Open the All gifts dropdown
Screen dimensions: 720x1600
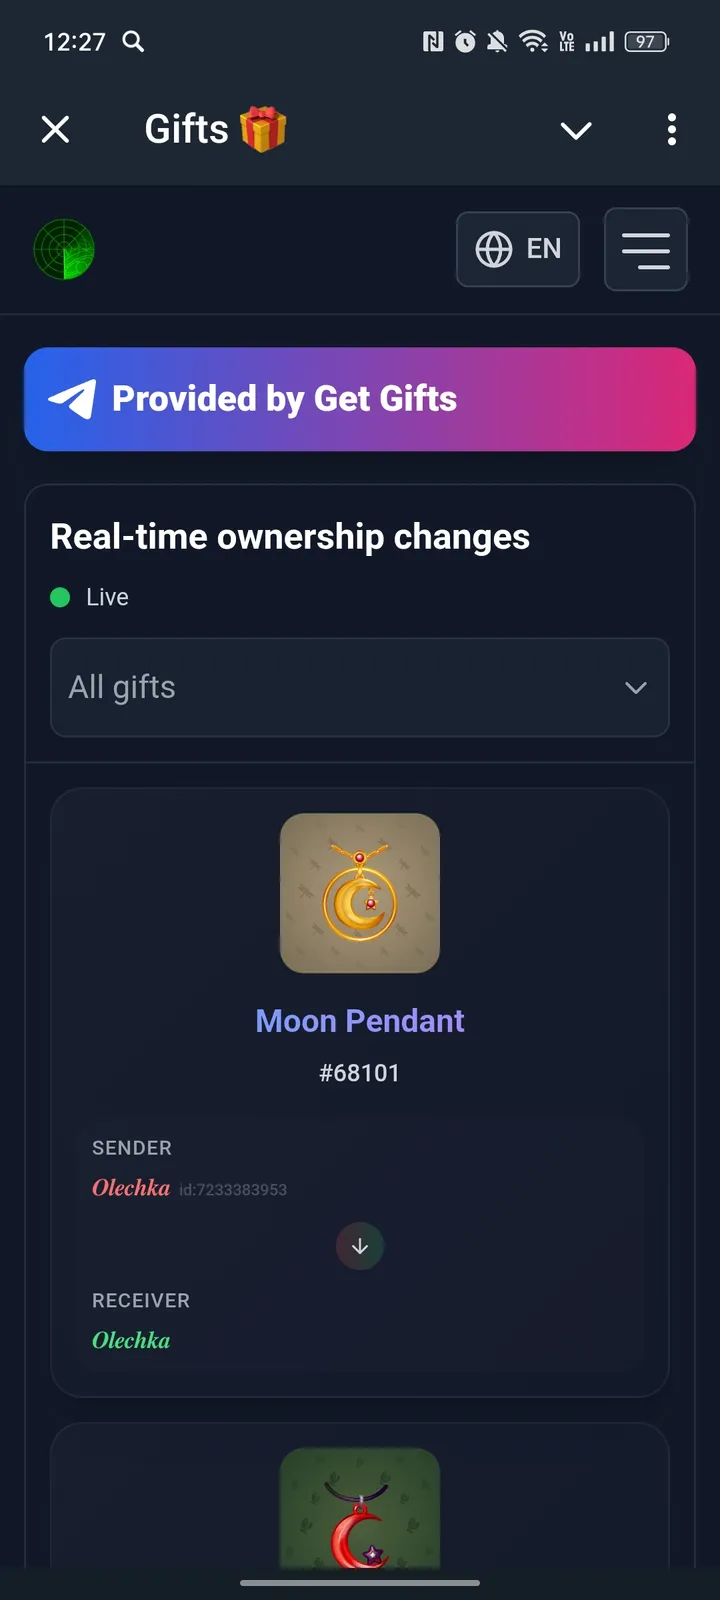pos(360,688)
